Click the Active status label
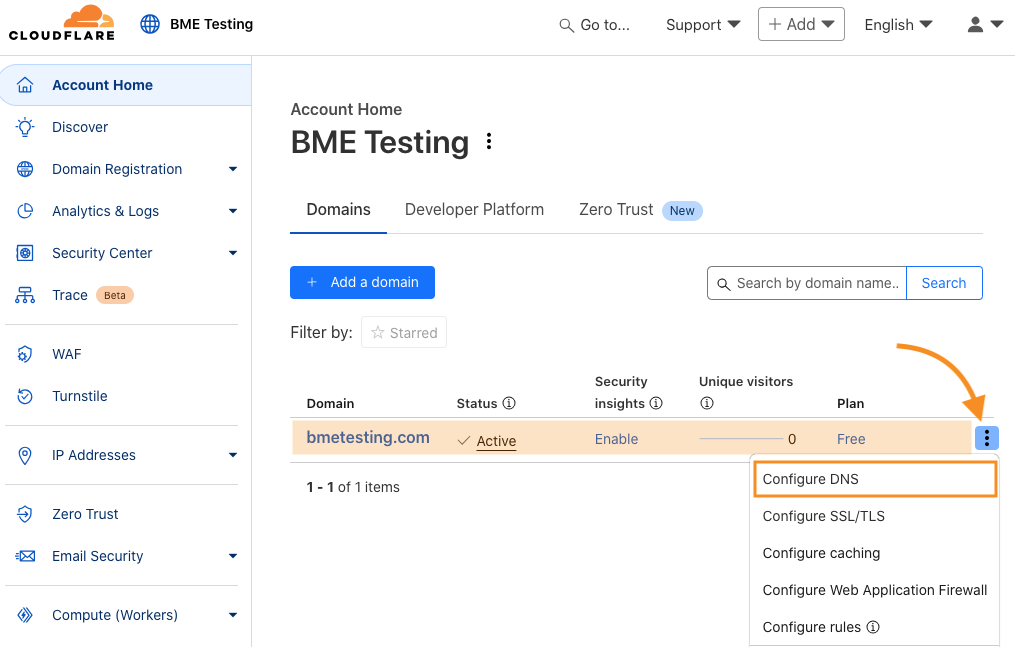The width and height of the screenshot is (1015, 647). click(x=496, y=441)
